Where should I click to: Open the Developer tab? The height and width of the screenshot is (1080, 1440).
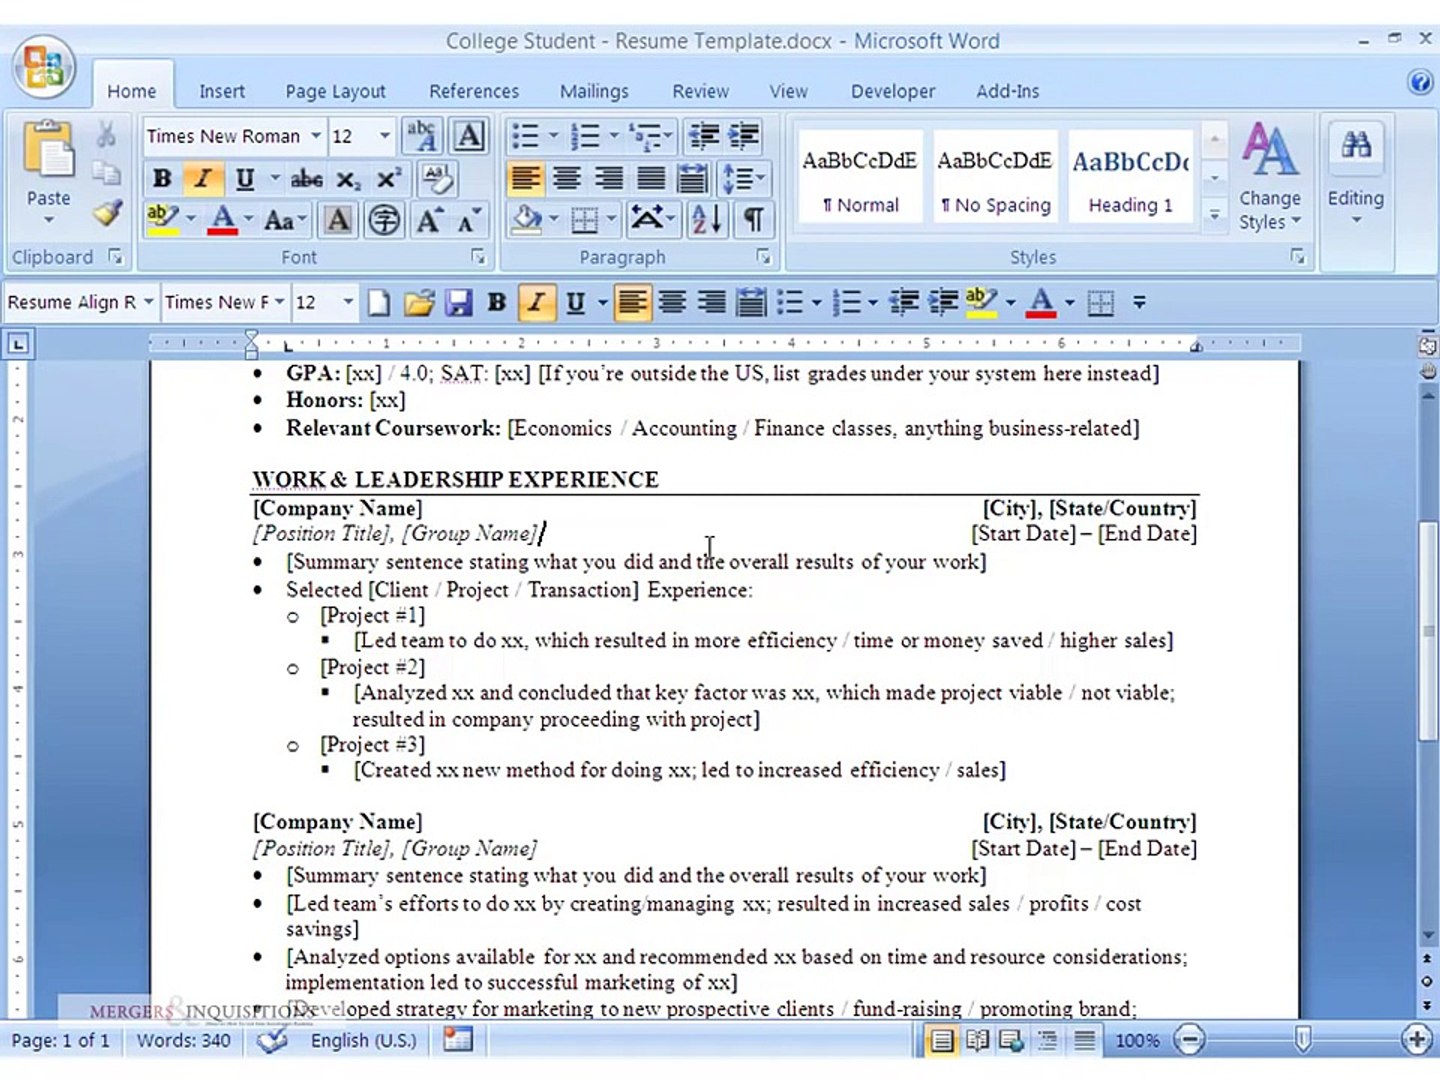pyautogui.click(x=893, y=91)
